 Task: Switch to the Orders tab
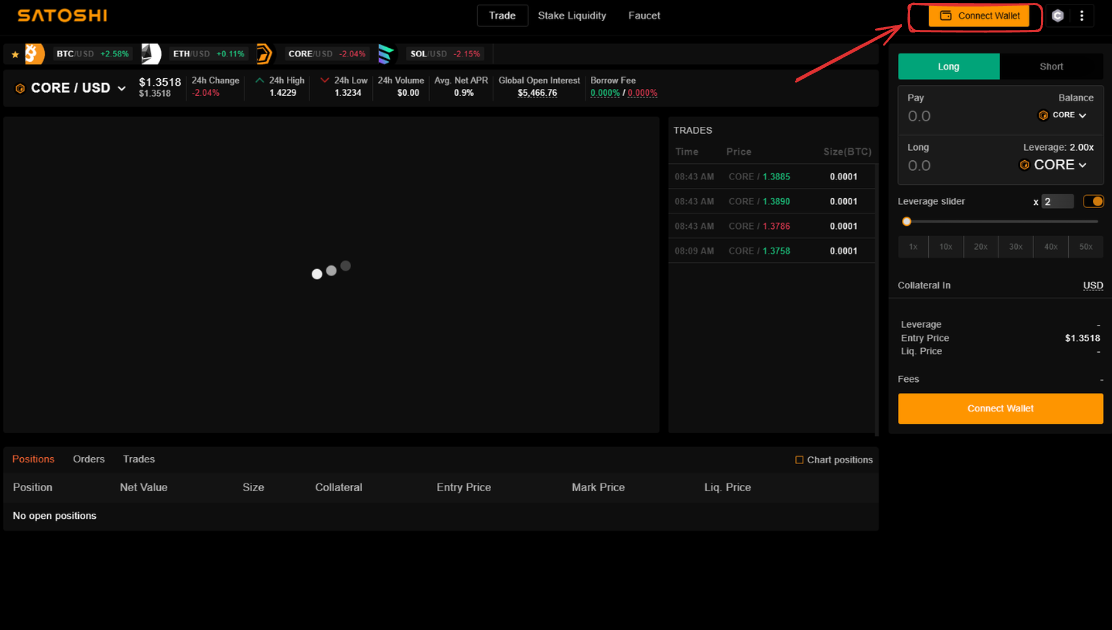point(89,459)
